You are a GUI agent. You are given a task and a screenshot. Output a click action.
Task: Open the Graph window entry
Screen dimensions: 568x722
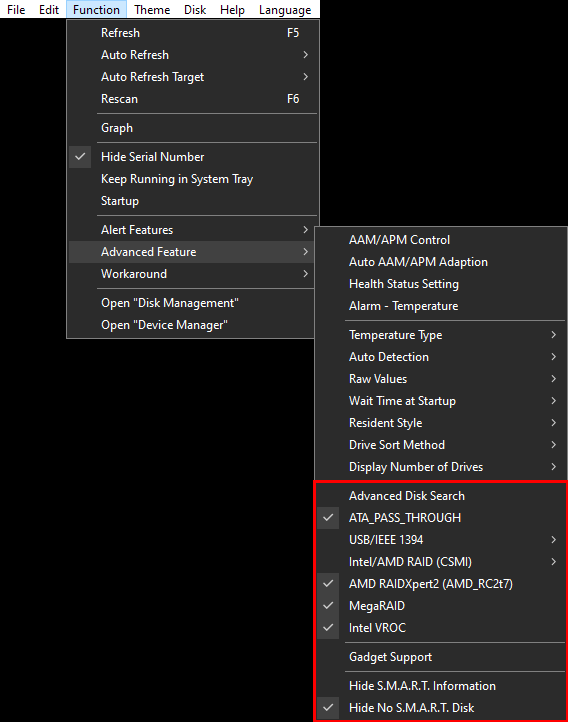[x=193, y=128]
